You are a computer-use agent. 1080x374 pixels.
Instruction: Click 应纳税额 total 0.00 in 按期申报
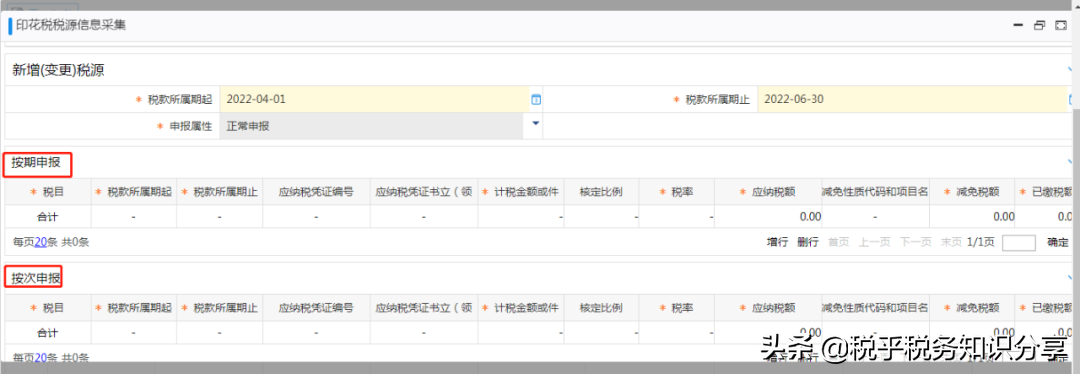click(x=810, y=217)
